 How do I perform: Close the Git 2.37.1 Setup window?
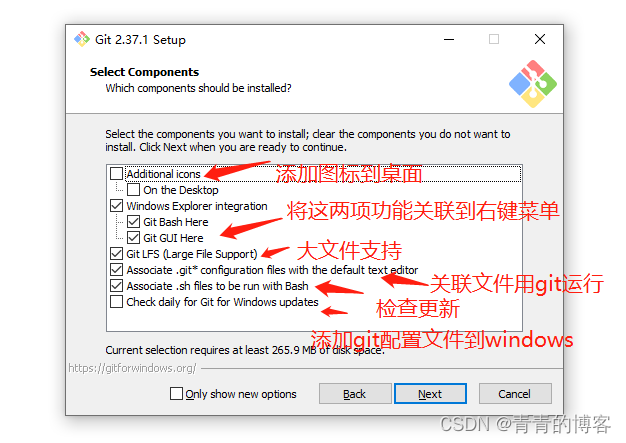click(540, 39)
